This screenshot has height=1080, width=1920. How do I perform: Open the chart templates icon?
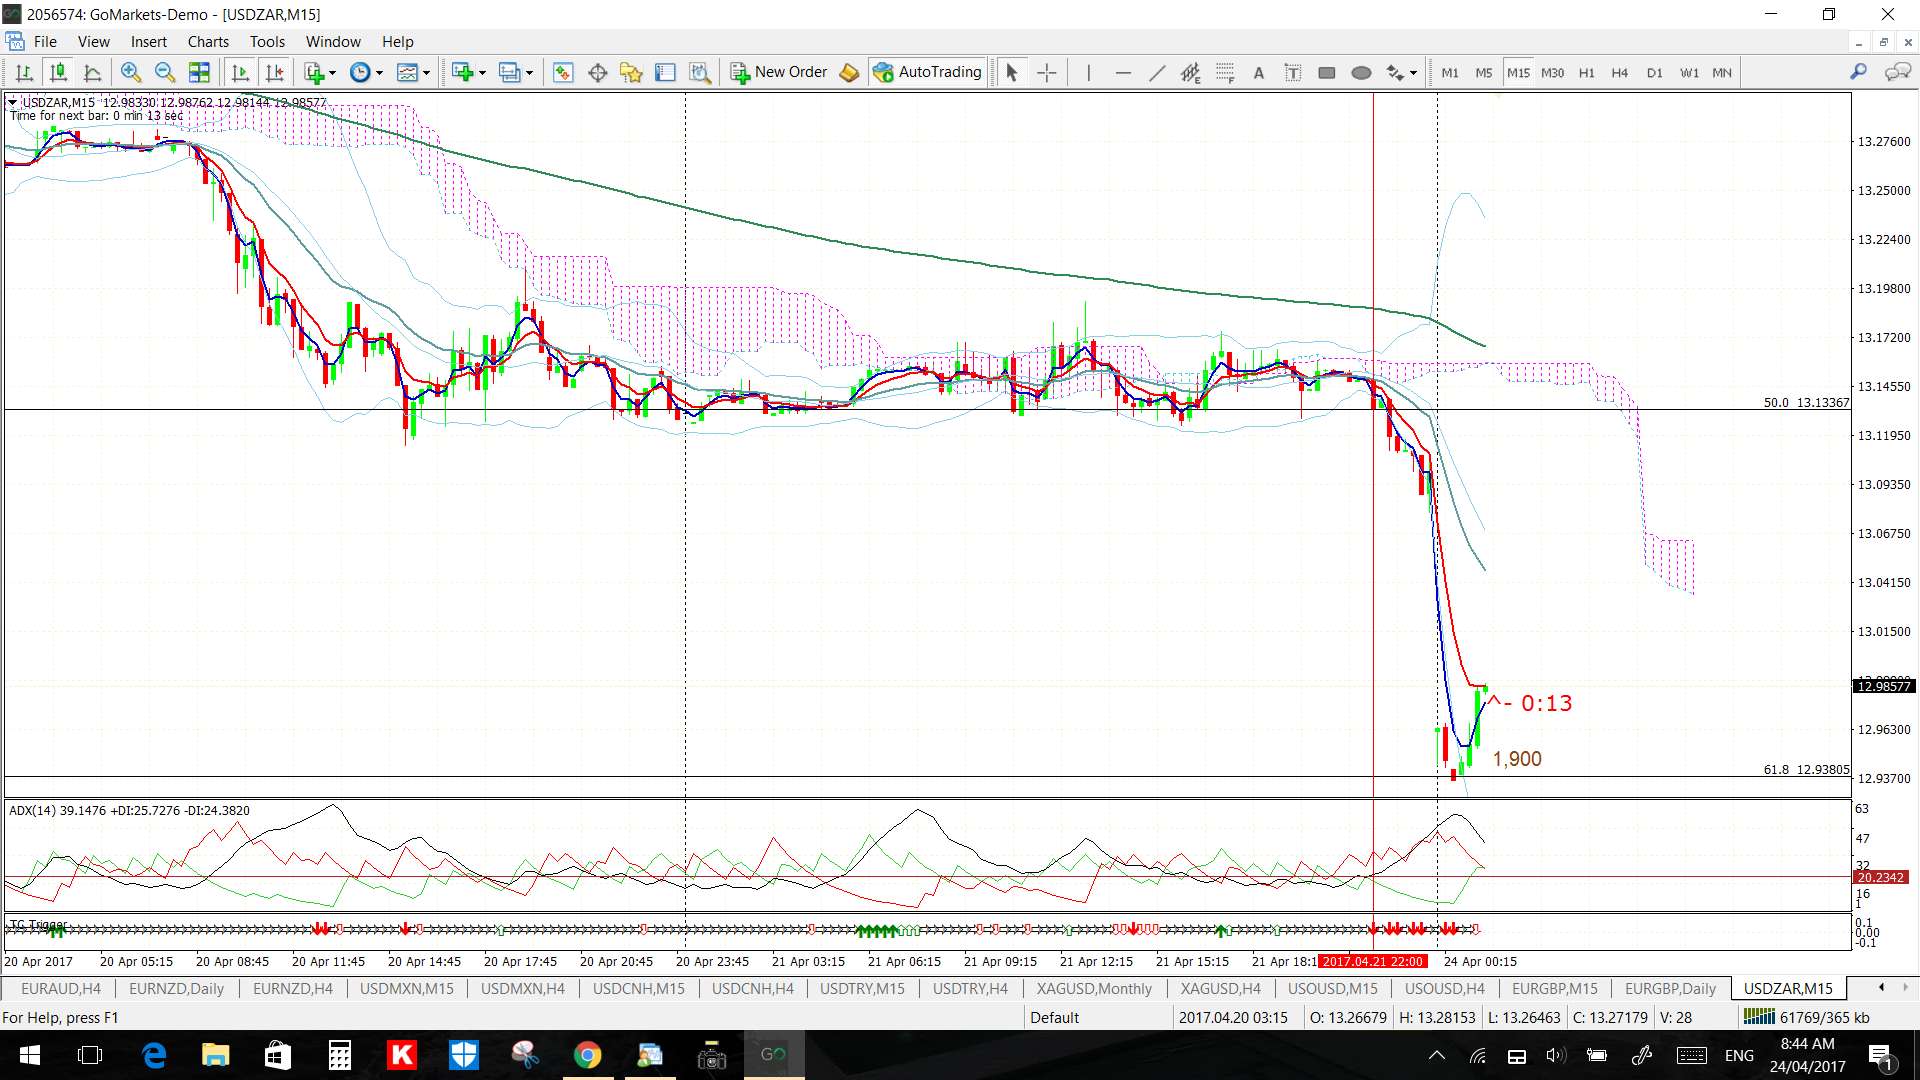(407, 72)
